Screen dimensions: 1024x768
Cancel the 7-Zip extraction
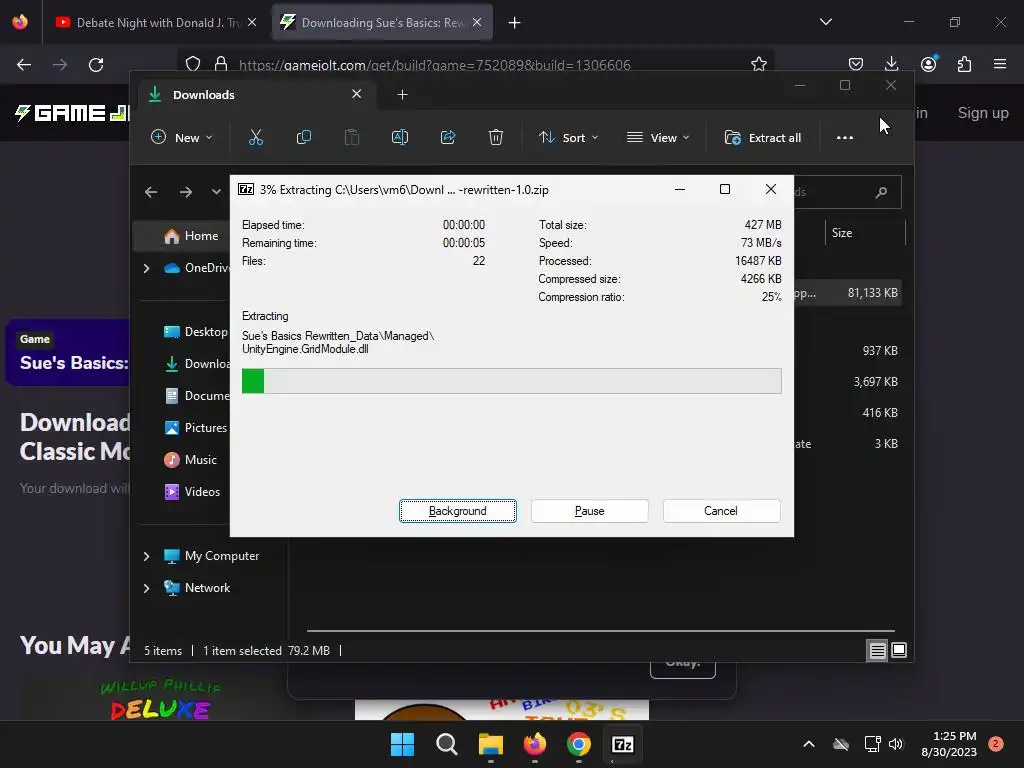click(721, 511)
